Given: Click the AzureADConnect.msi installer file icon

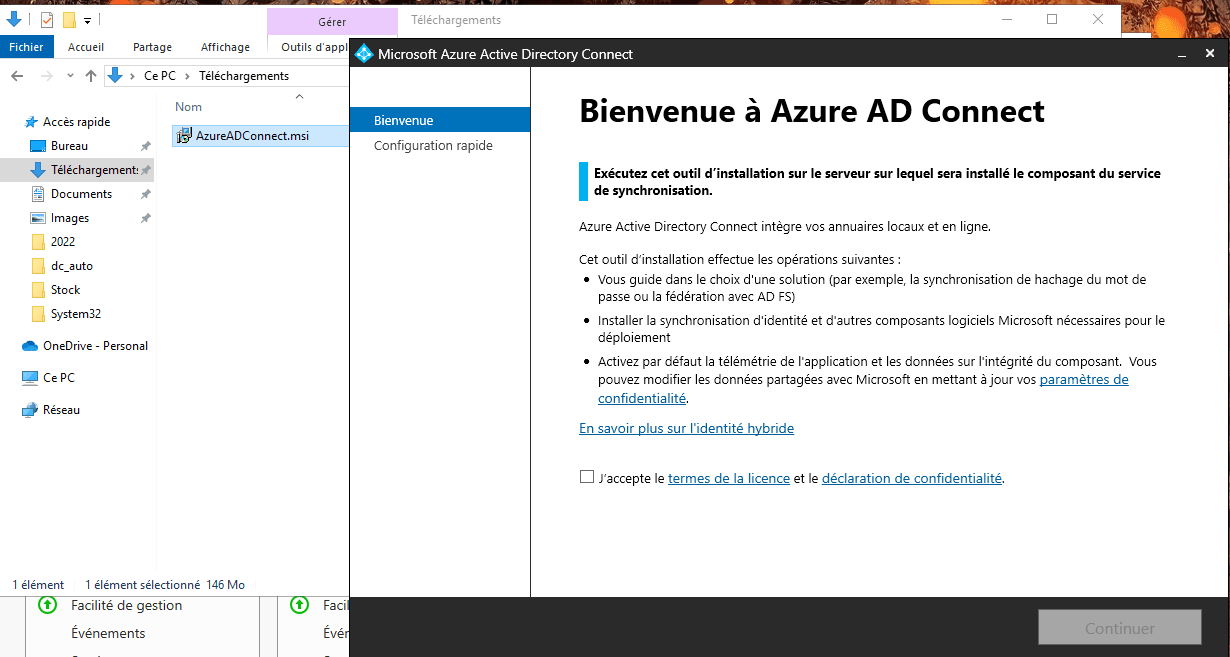Looking at the screenshot, I should coord(184,136).
